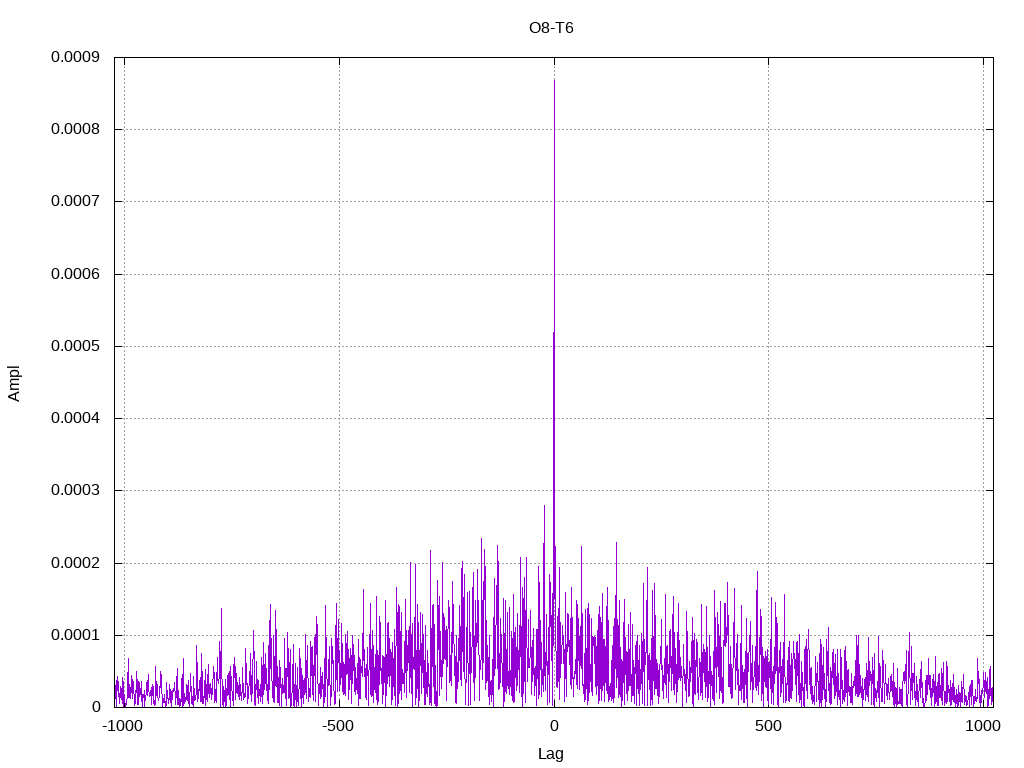
Task: Click the 0.0009 y-axis tick label
Action: click(75, 57)
